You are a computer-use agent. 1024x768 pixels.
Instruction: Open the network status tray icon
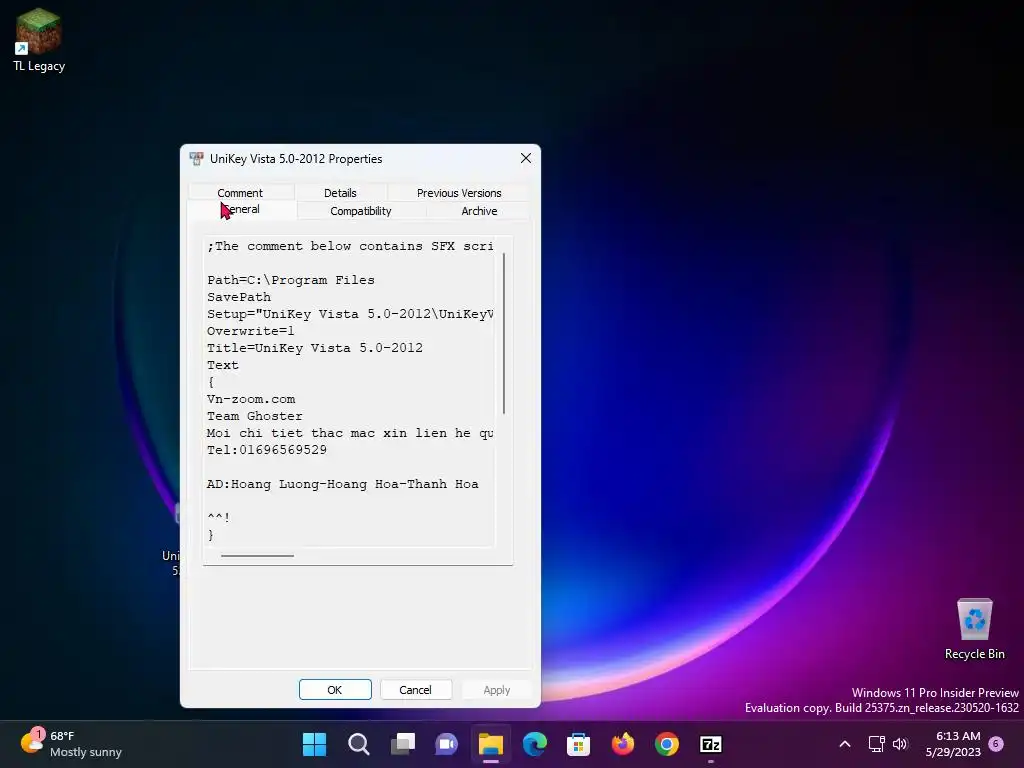click(876, 744)
